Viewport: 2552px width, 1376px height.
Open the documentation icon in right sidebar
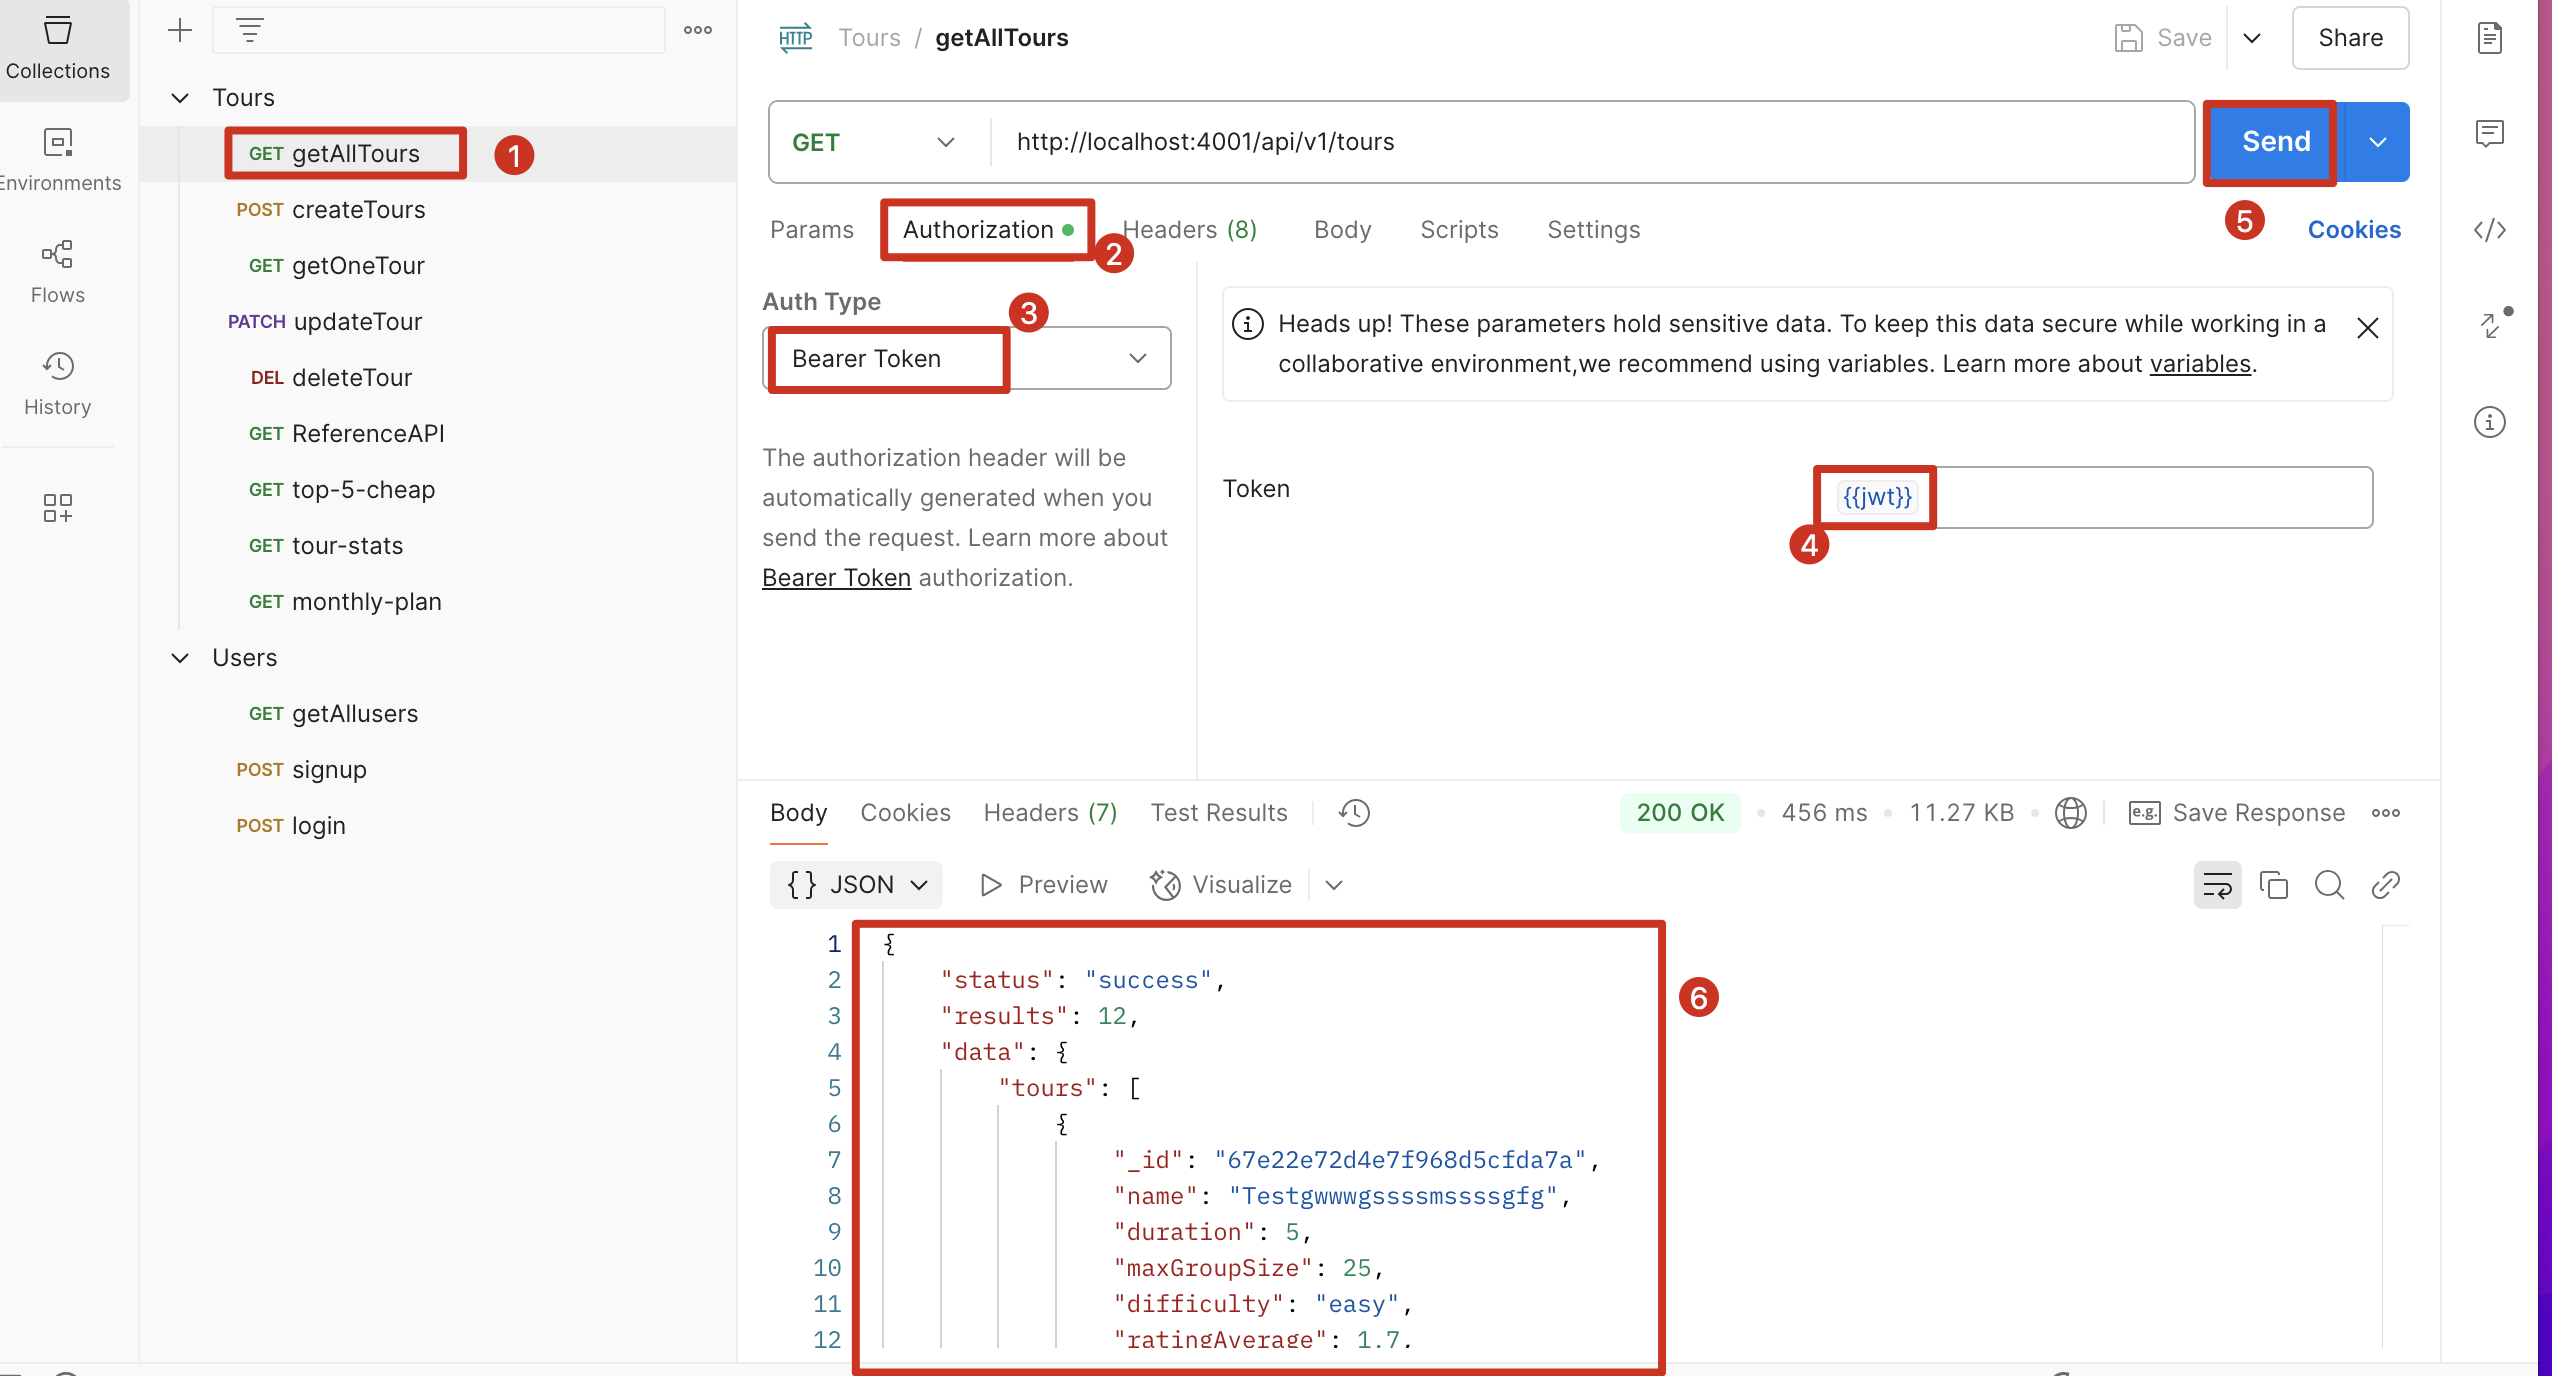(x=2489, y=38)
